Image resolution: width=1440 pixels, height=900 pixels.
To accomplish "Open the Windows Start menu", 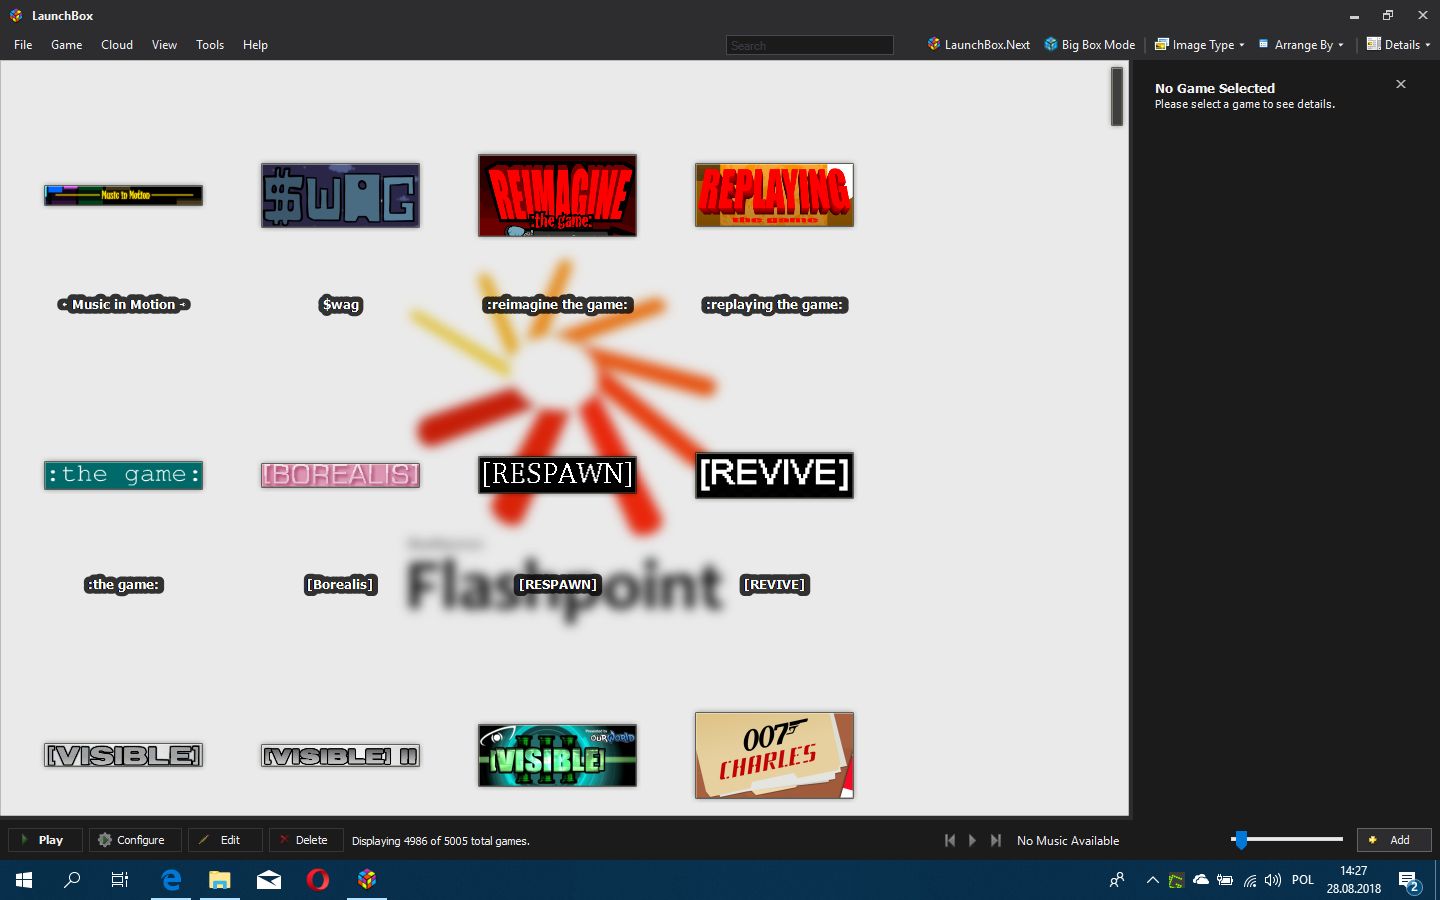I will tap(24, 880).
